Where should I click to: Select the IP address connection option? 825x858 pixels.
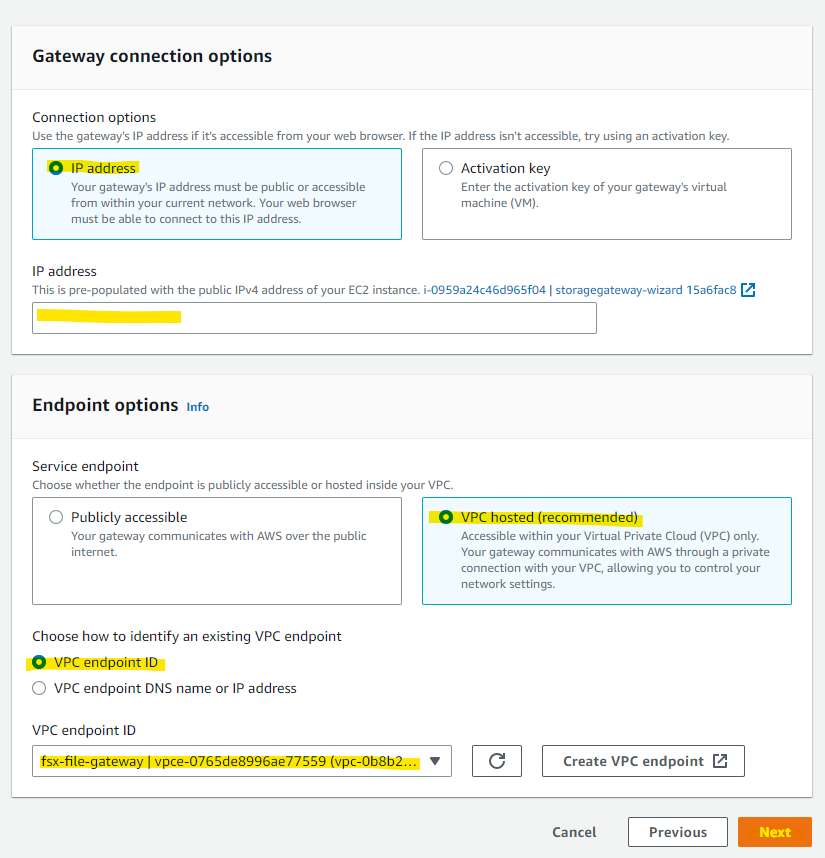coord(57,168)
